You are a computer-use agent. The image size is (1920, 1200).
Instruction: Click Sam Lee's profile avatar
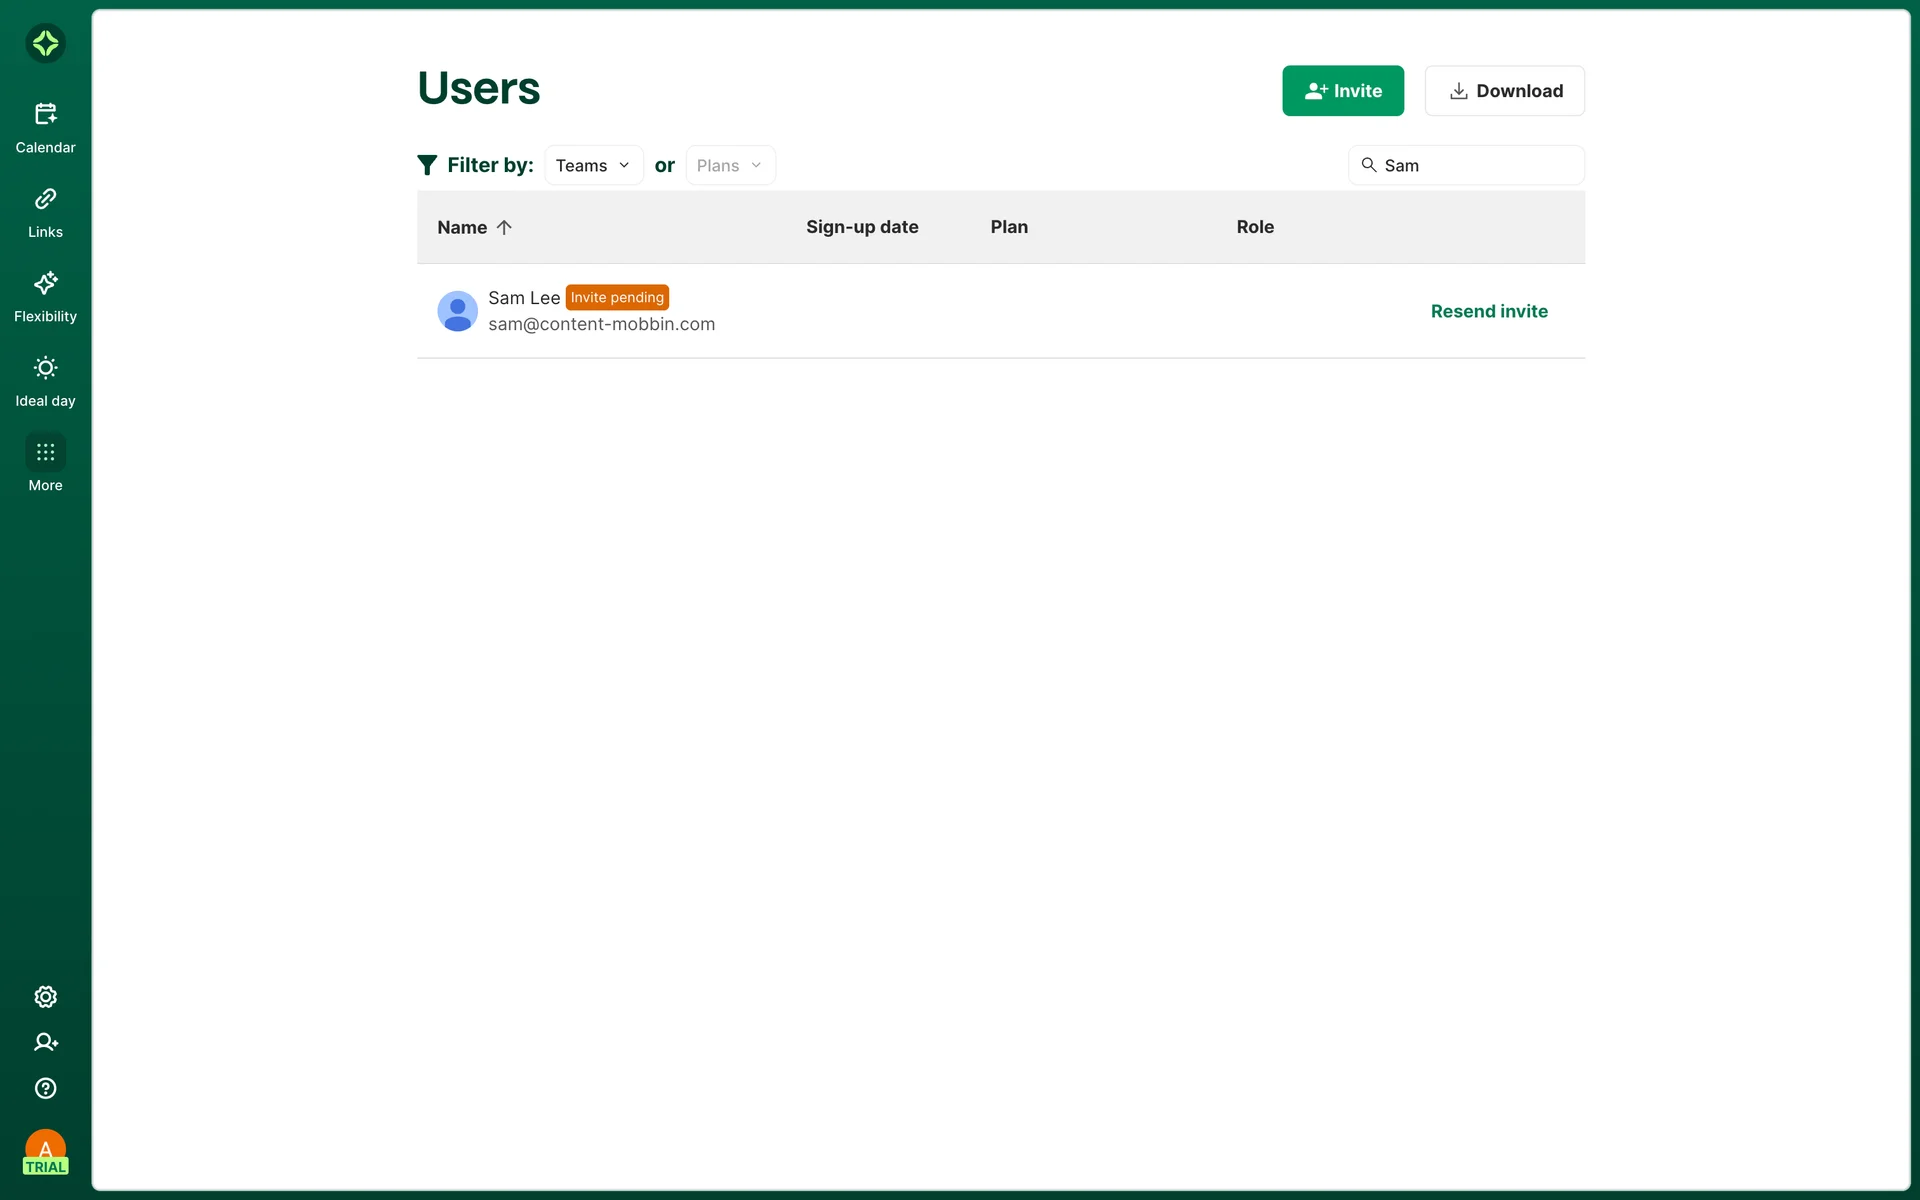(x=457, y=311)
